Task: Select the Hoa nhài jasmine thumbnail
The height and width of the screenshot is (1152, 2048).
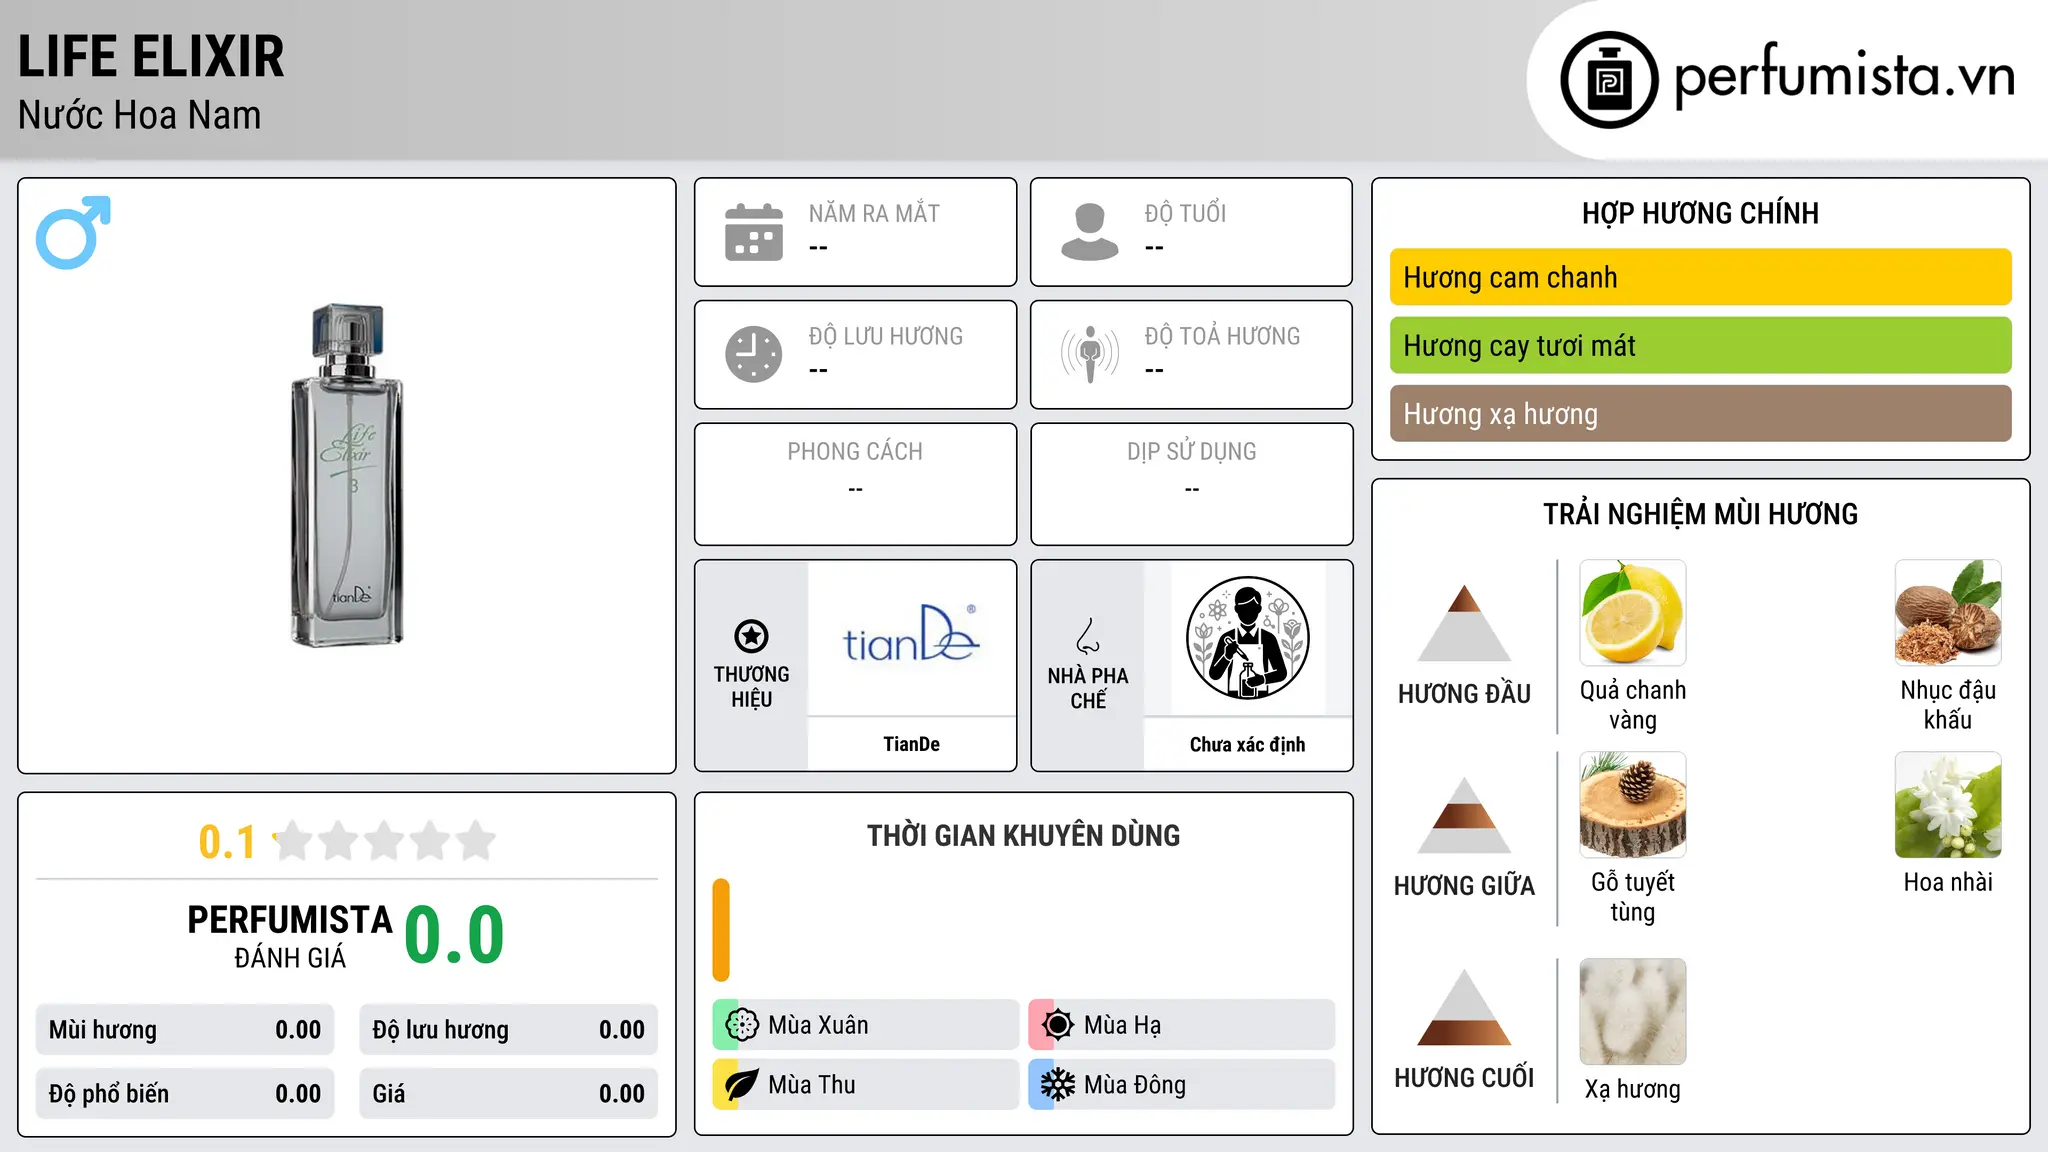Action: [x=1948, y=805]
